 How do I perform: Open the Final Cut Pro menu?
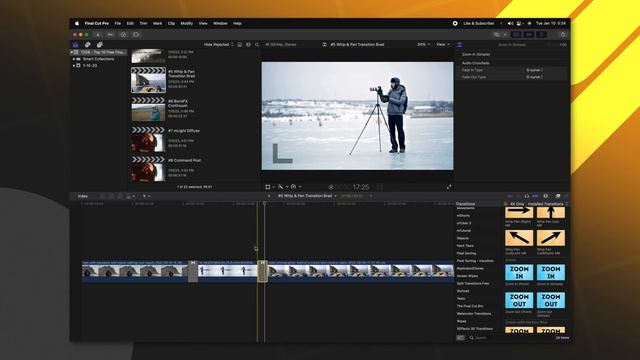97,24
